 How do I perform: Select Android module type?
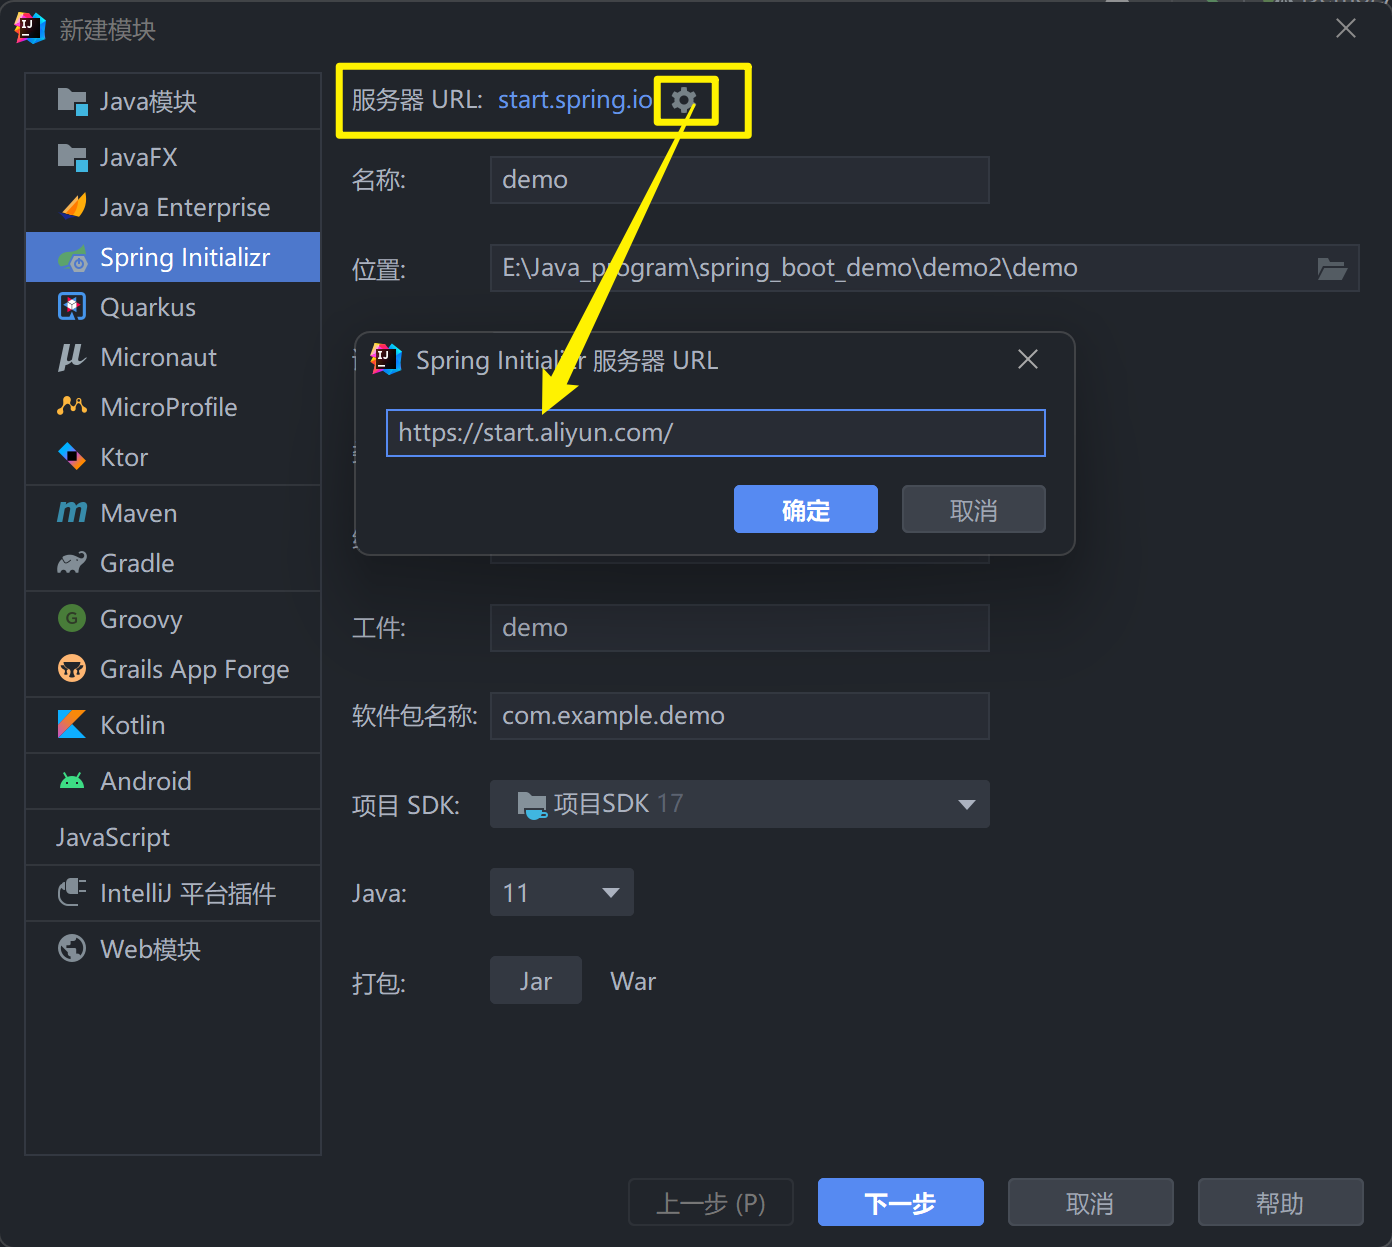173,781
